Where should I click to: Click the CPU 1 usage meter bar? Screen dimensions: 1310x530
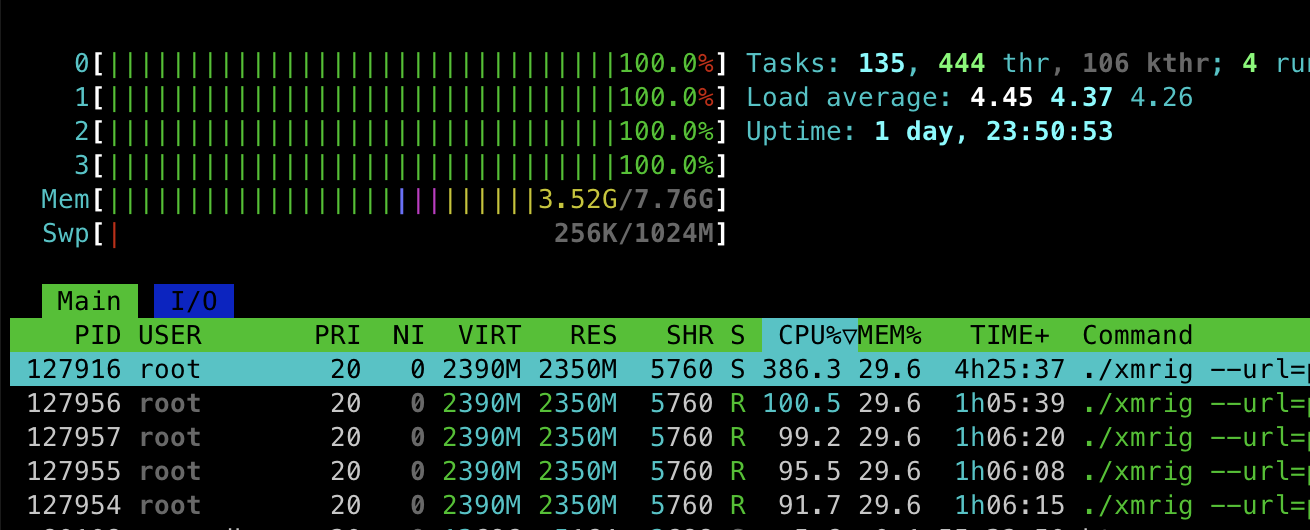click(410, 98)
